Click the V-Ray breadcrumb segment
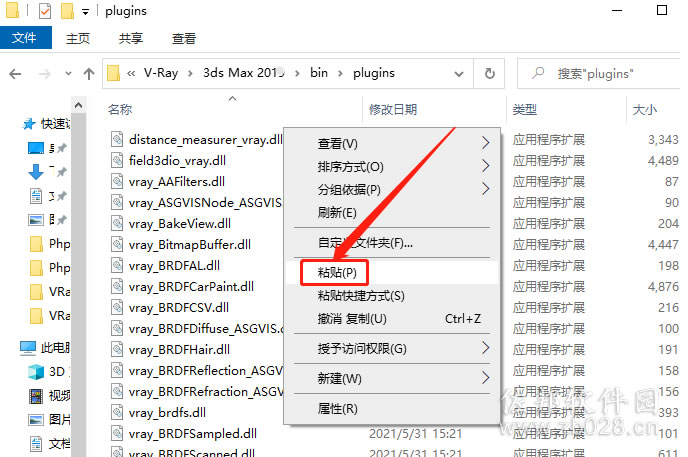 [x=161, y=73]
